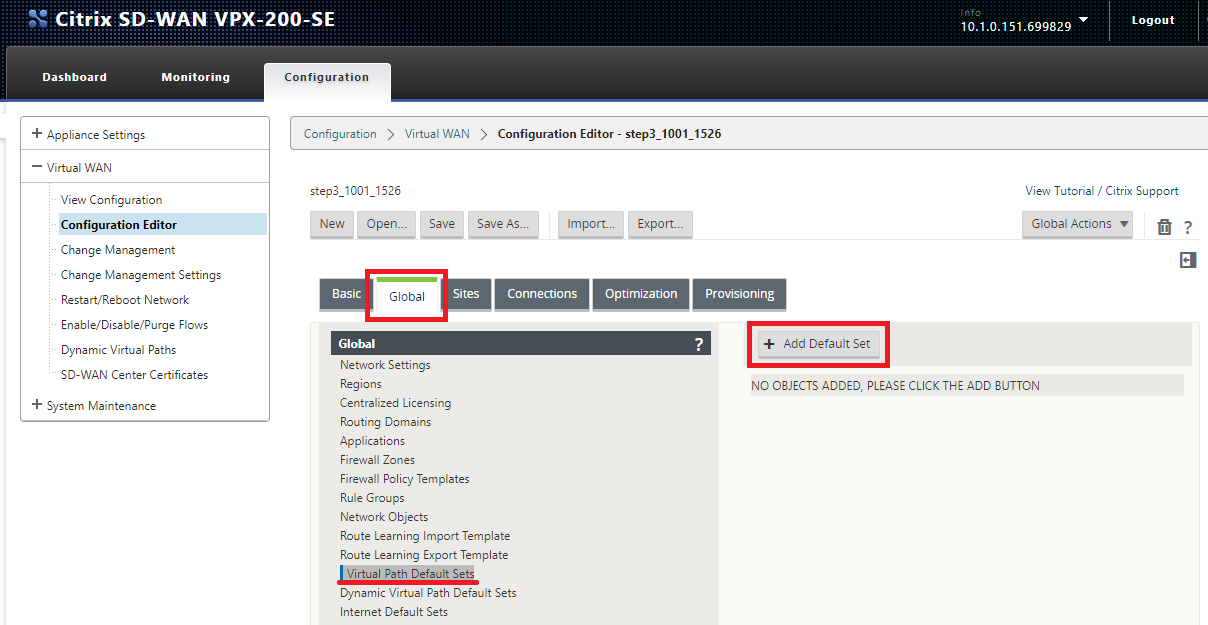
Task: Select Virtual Path Default Sets in Global list
Action: (407, 573)
